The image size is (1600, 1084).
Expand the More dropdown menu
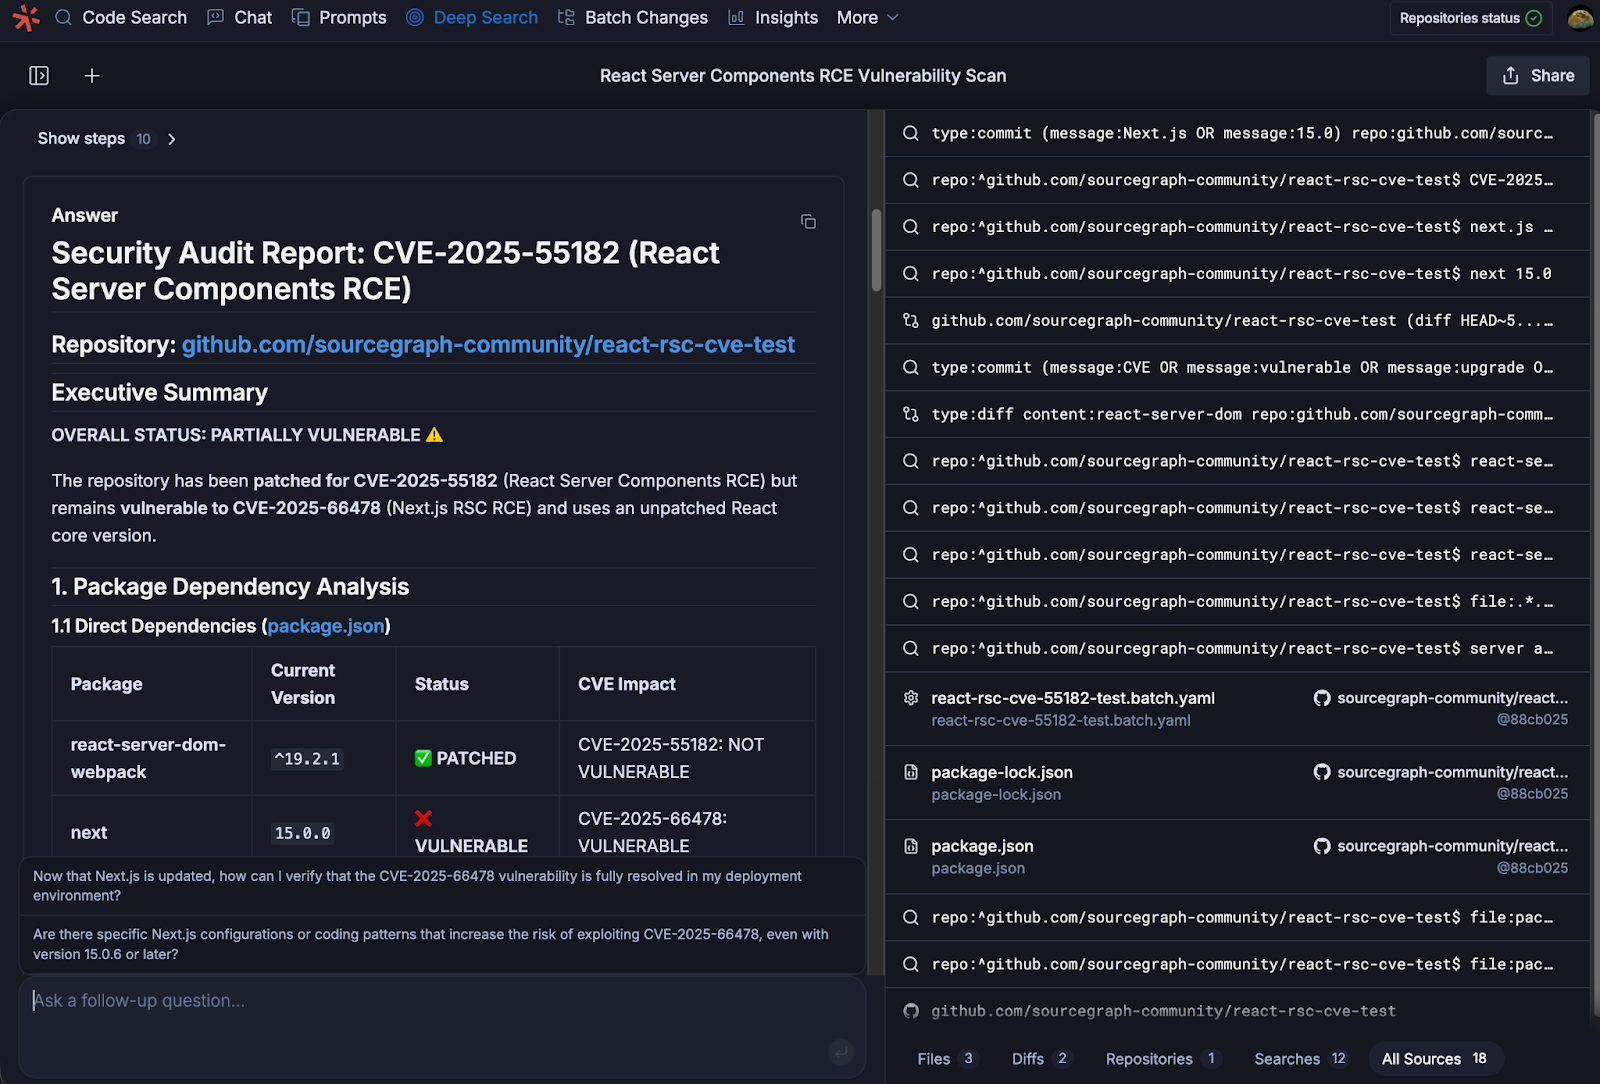pos(868,17)
